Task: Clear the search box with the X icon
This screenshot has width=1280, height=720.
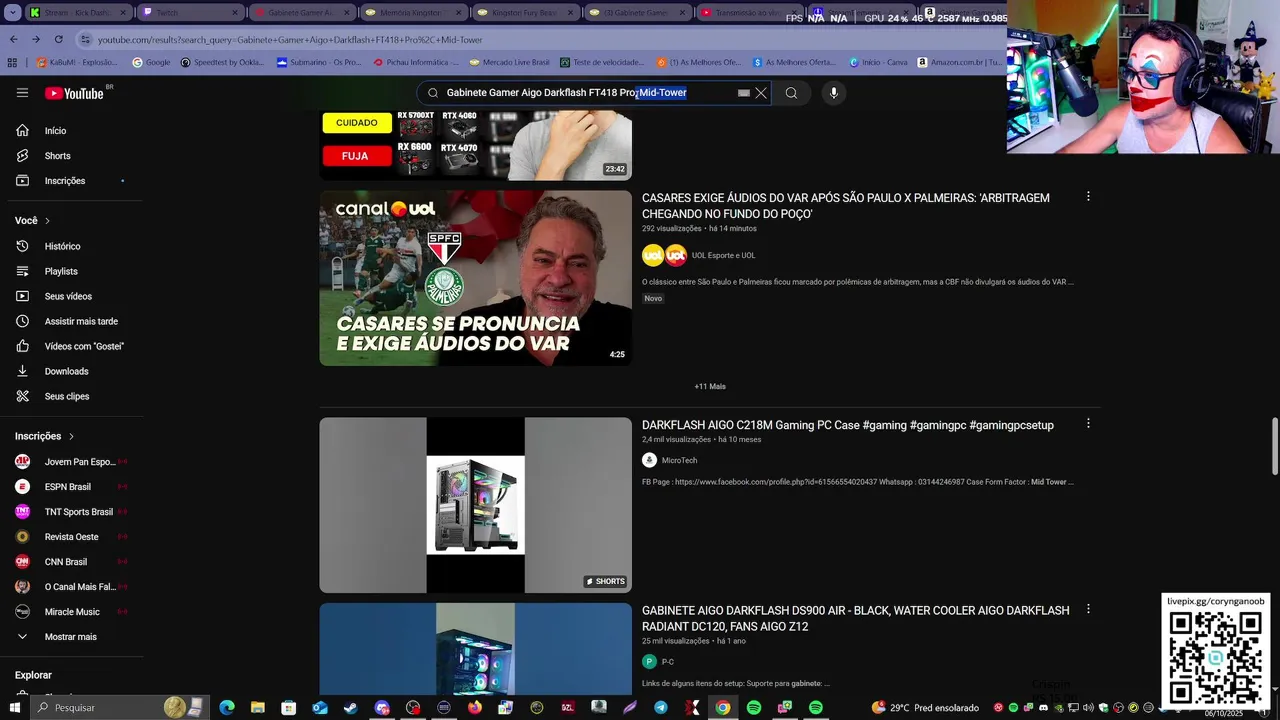Action: [761, 93]
